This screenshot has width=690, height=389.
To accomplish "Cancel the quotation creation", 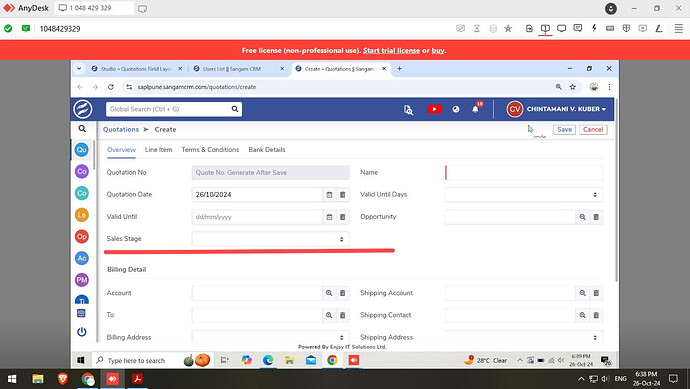I will click(593, 129).
